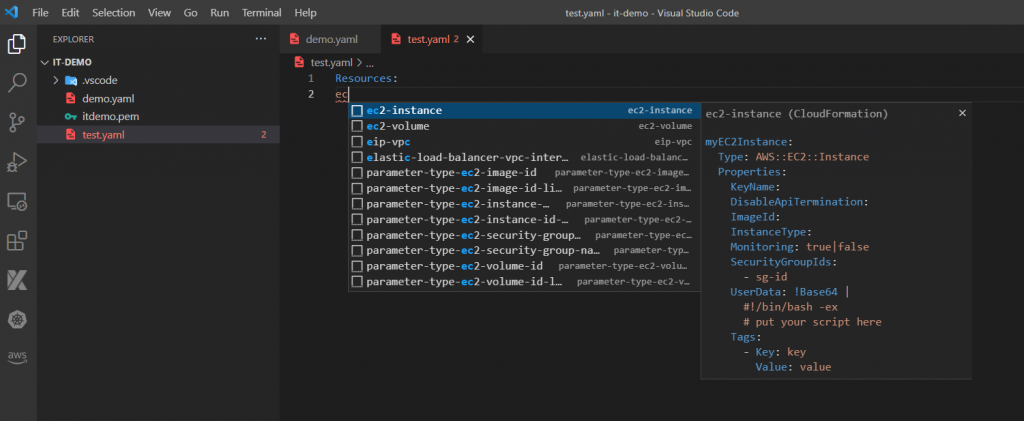Open the Kubernetes extension view
The image size is (1024, 421).
(x=17, y=320)
